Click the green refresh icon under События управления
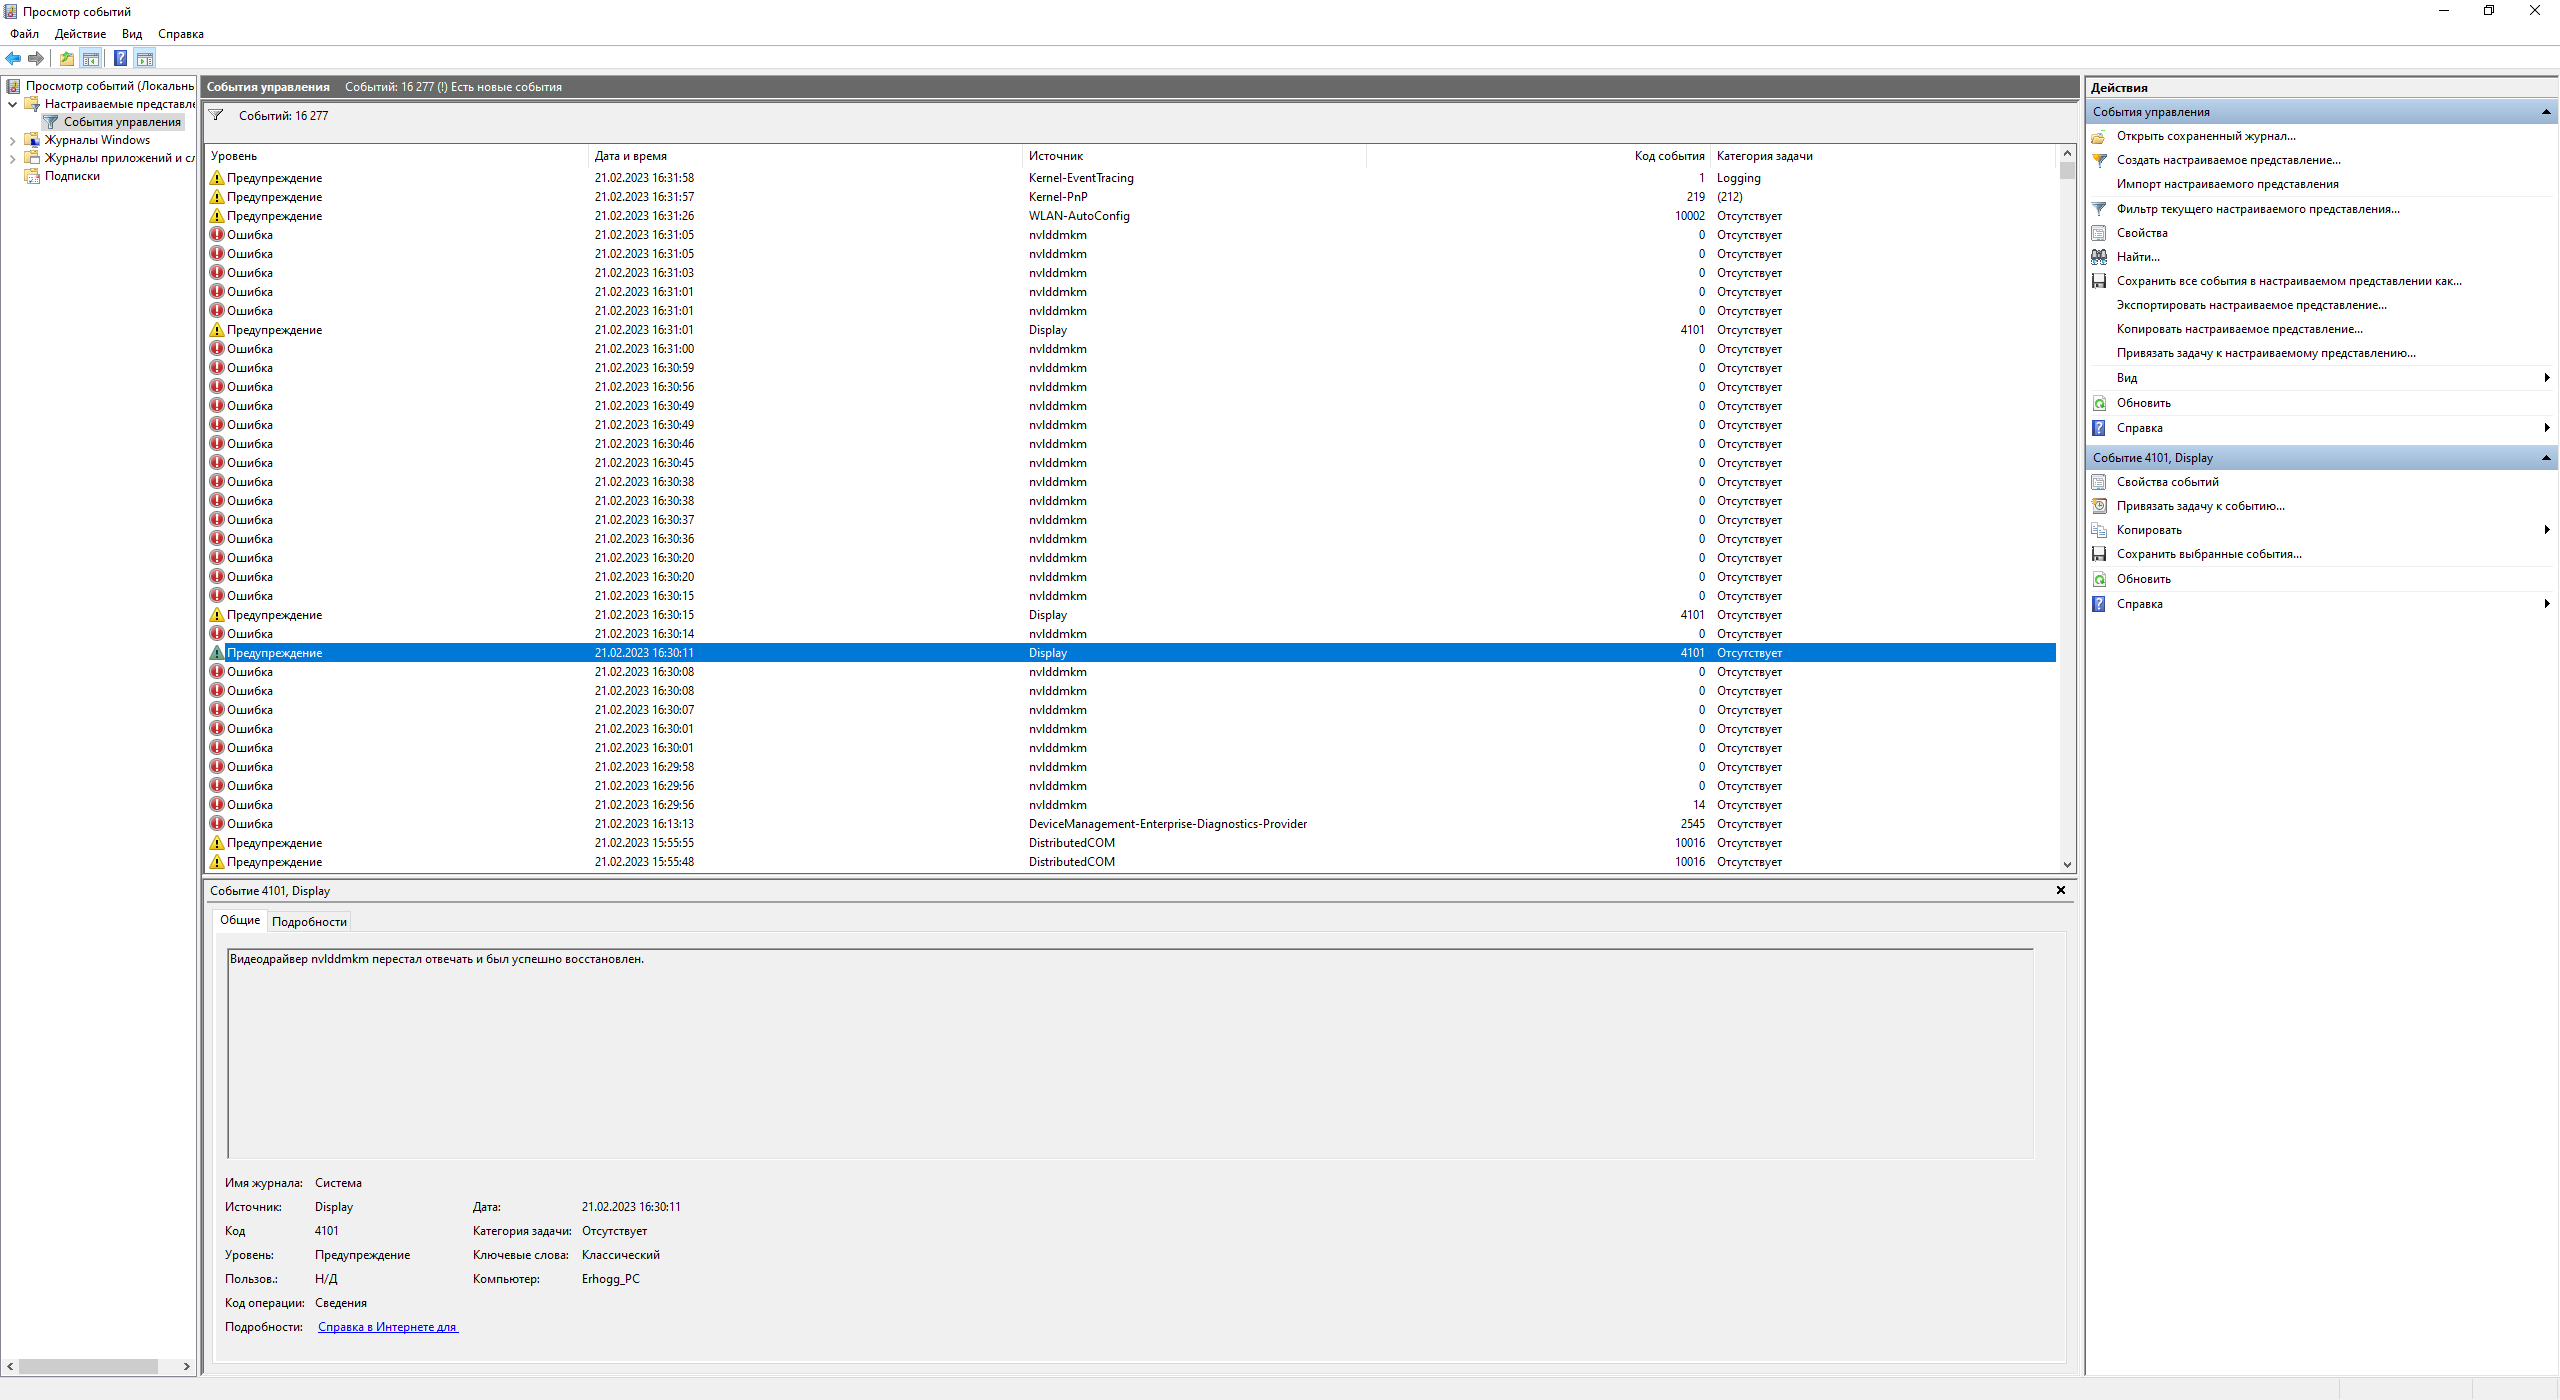Viewport: 2560px width, 1400px height. coord(2099,403)
